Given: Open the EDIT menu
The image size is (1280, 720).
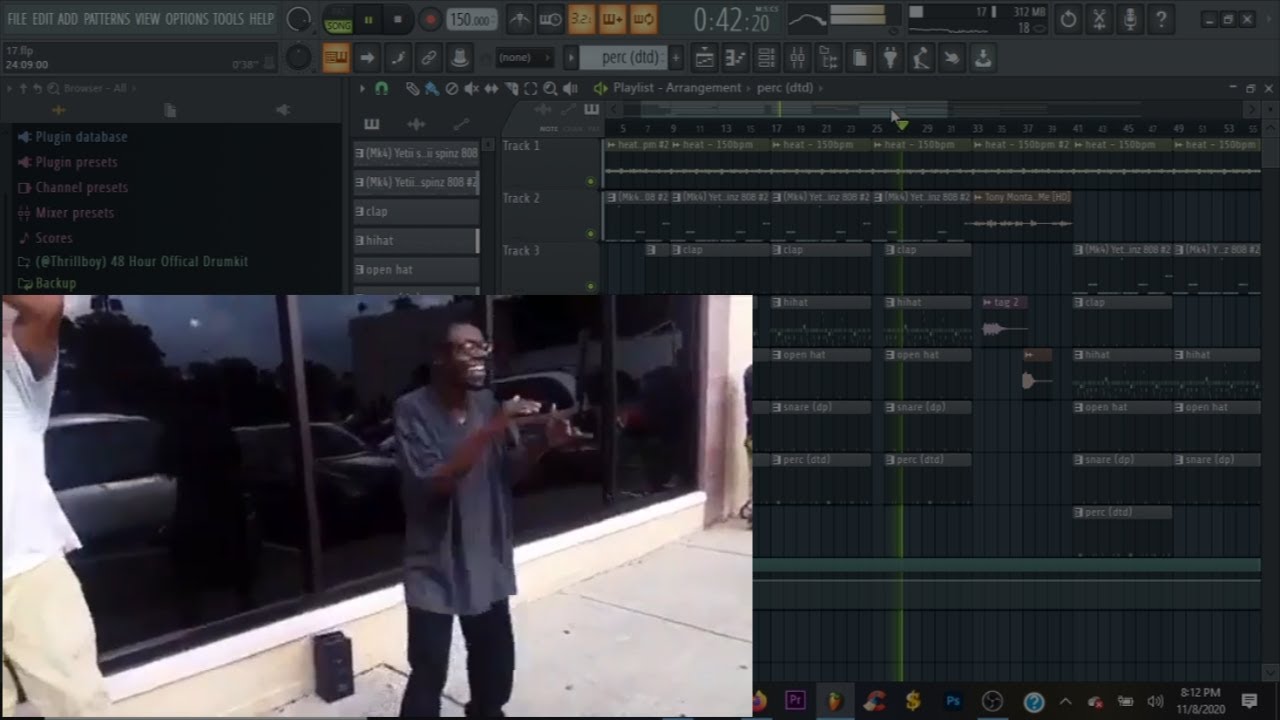Looking at the screenshot, I should 43,19.
